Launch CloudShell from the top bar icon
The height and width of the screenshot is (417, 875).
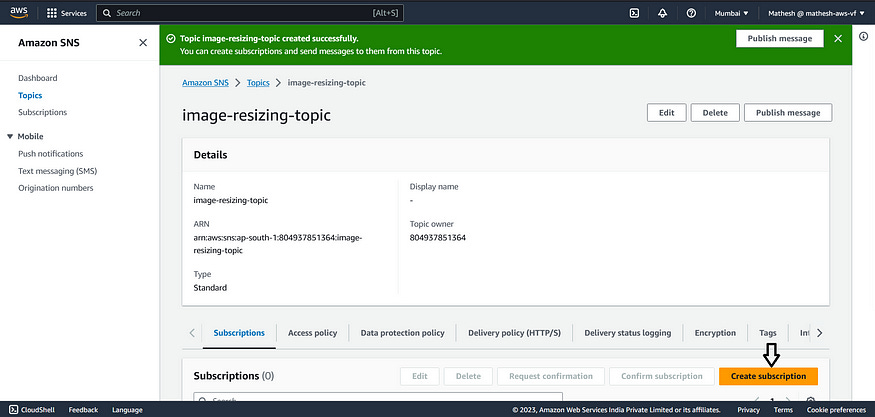[x=634, y=13]
